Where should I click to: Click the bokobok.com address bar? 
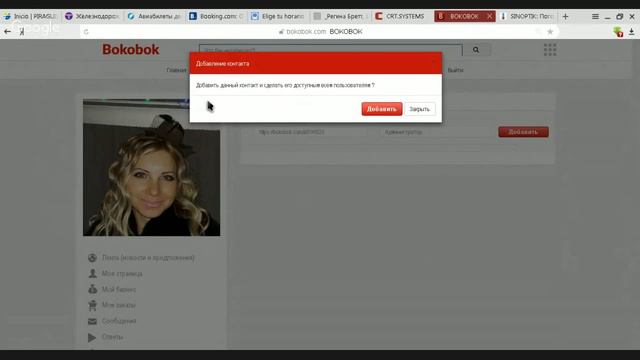point(320,31)
